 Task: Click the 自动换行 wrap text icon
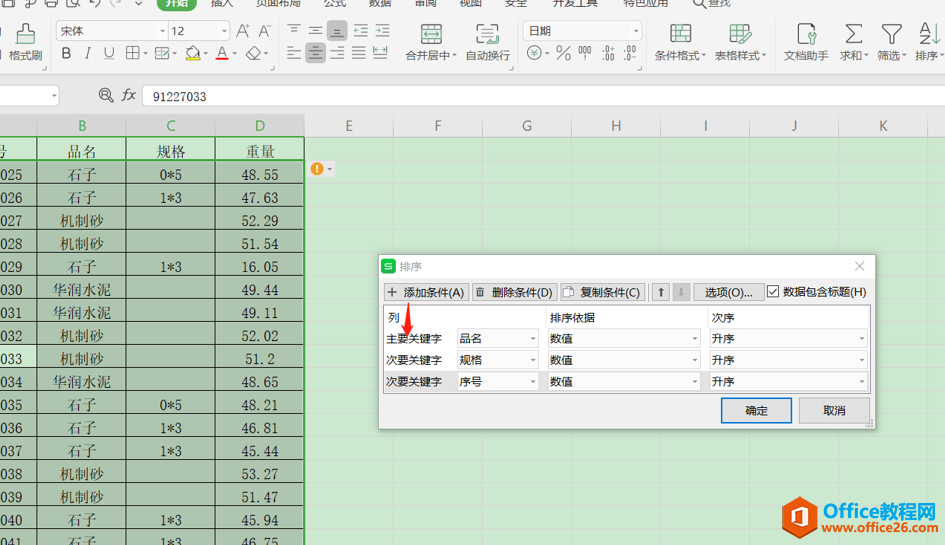(x=488, y=42)
